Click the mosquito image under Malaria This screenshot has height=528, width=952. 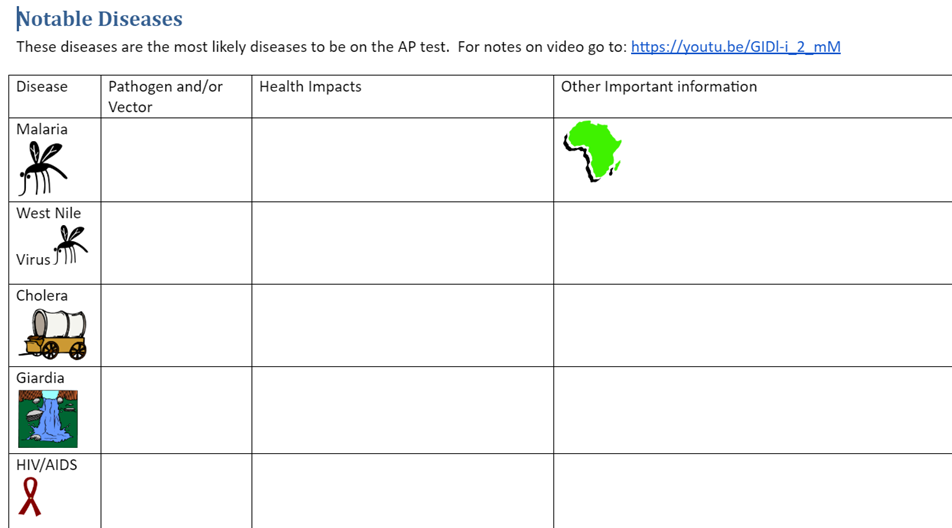42,168
